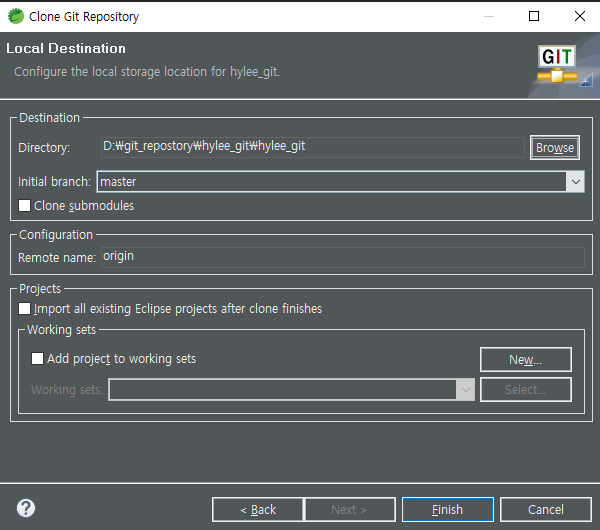The width and height of the screenshot is (600, 530).
Task: Click the New... working set button
Action: coord(525,360)
